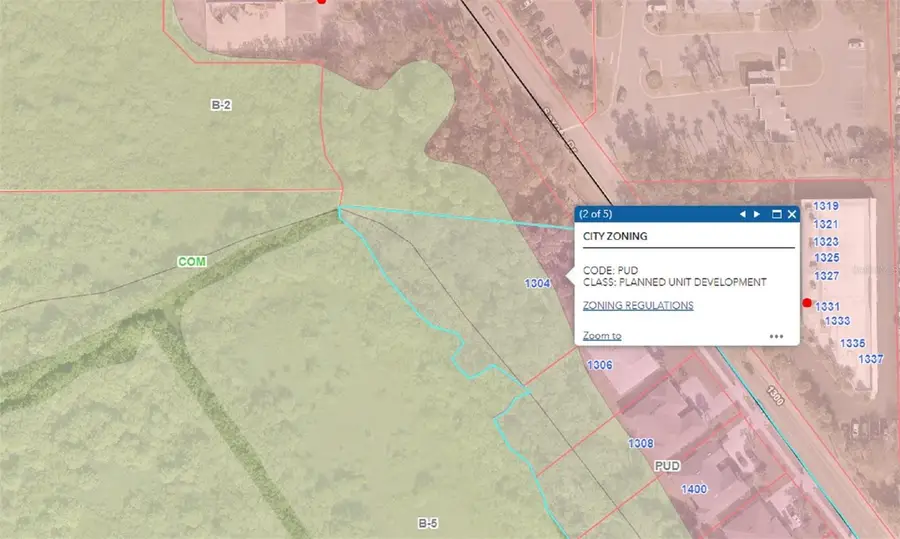Maximize the City Zoning popup
This screenshot has height=539, width=900.
(x=776, y=214)
